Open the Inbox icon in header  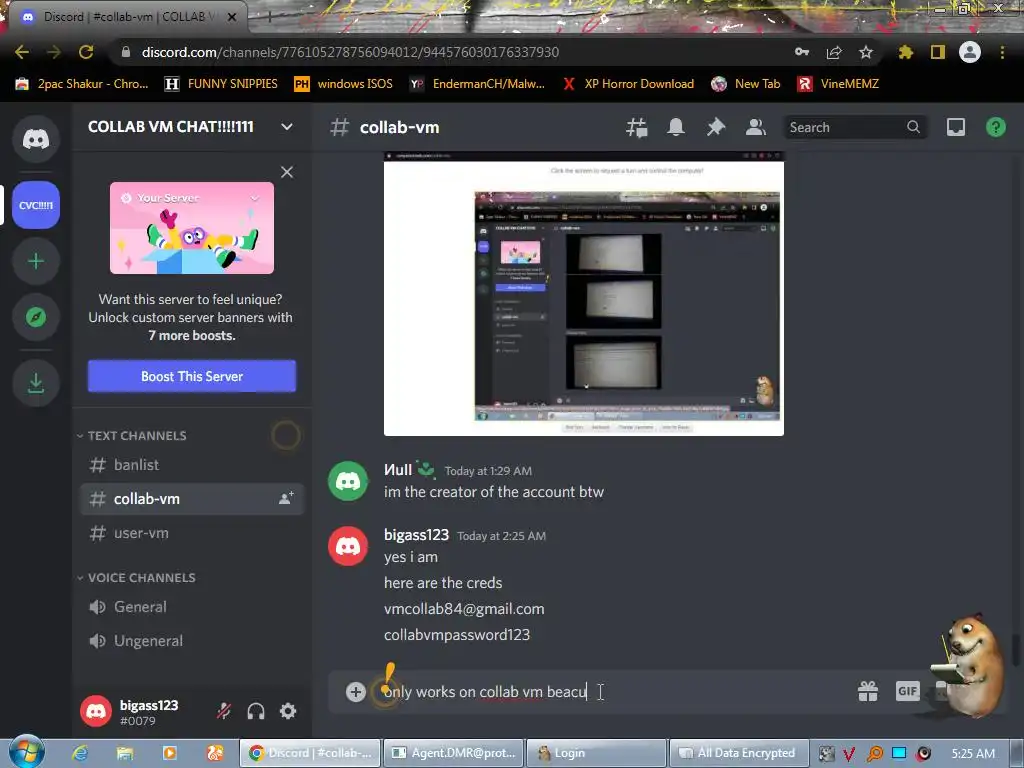point(956,127)
